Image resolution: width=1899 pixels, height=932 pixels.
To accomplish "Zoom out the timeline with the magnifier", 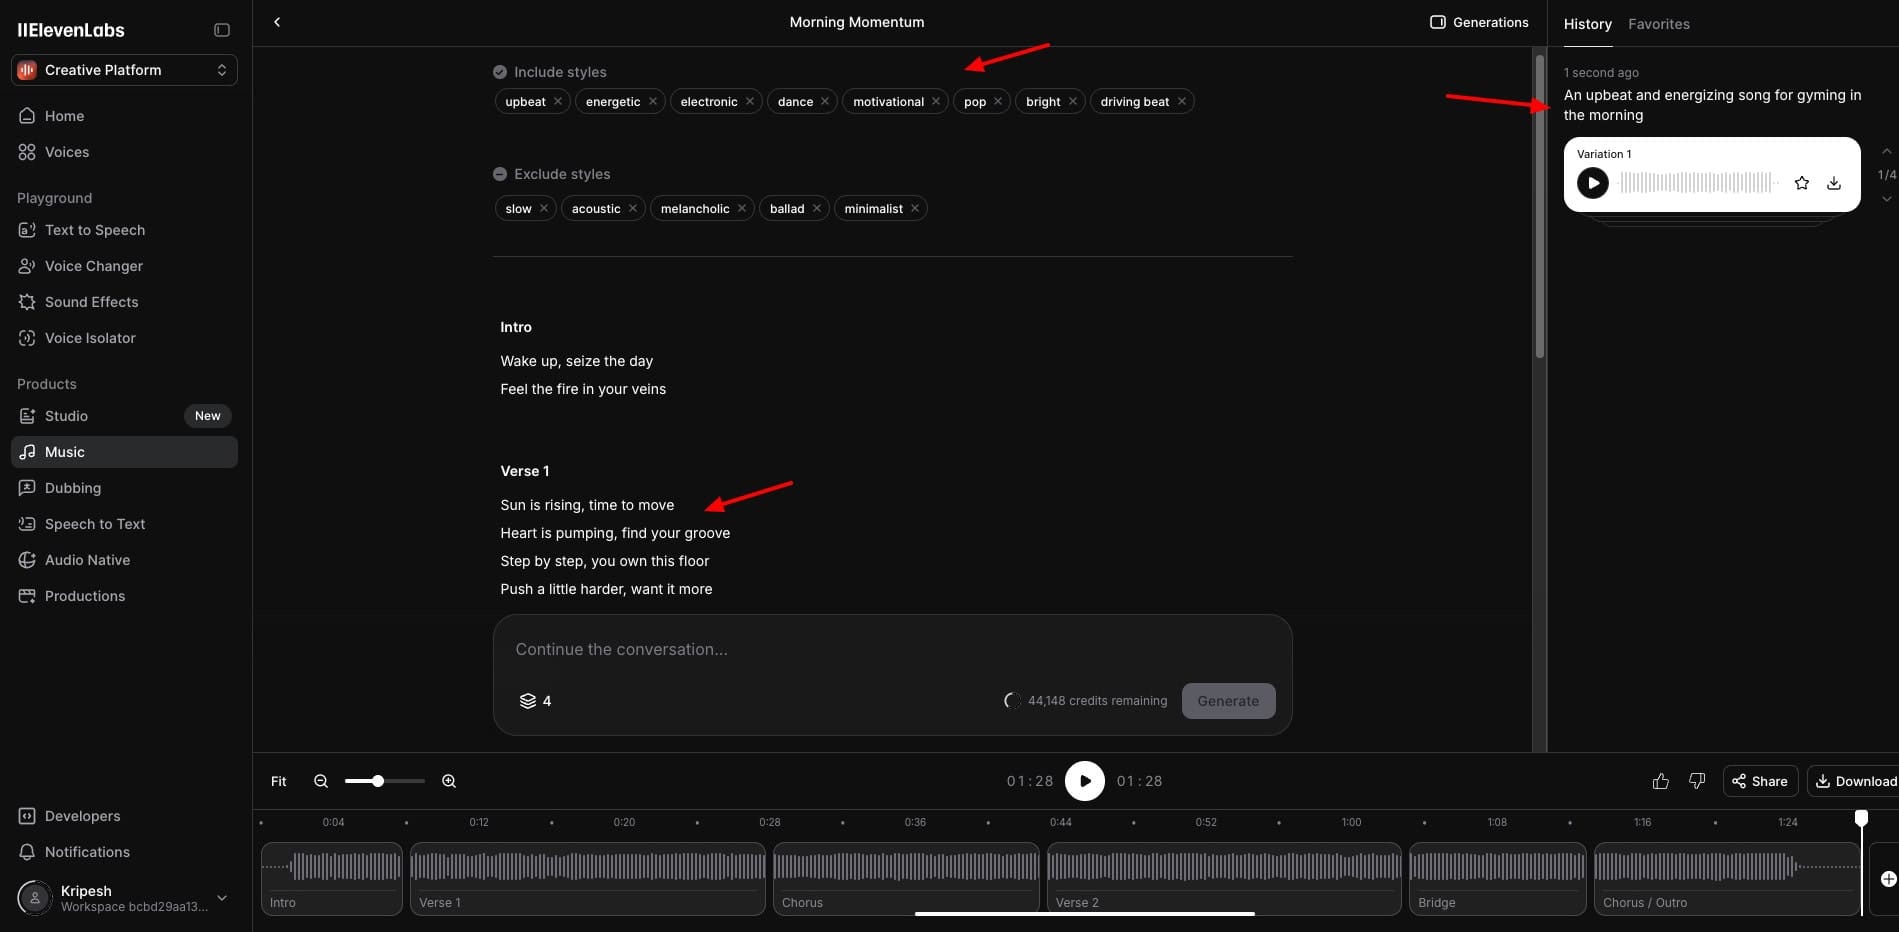I will click(x=321, y=781).
